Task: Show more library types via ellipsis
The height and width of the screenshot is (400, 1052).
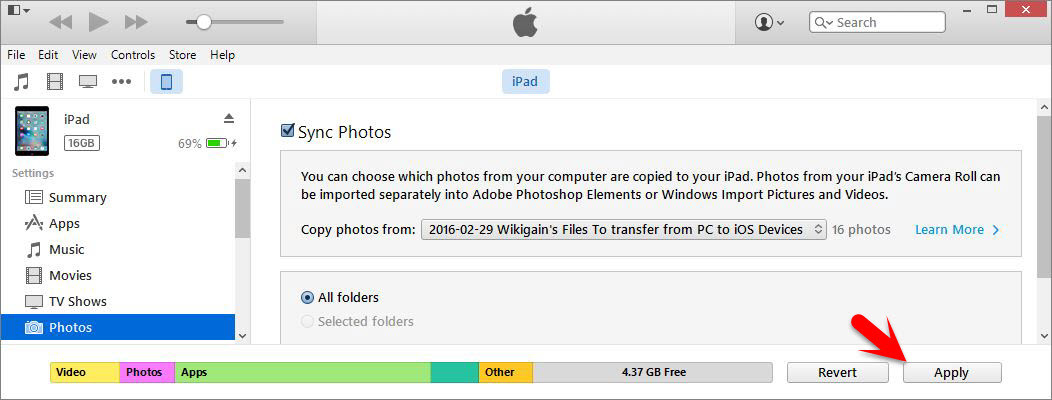Action: pyautogui.click(x=121, y=82)
